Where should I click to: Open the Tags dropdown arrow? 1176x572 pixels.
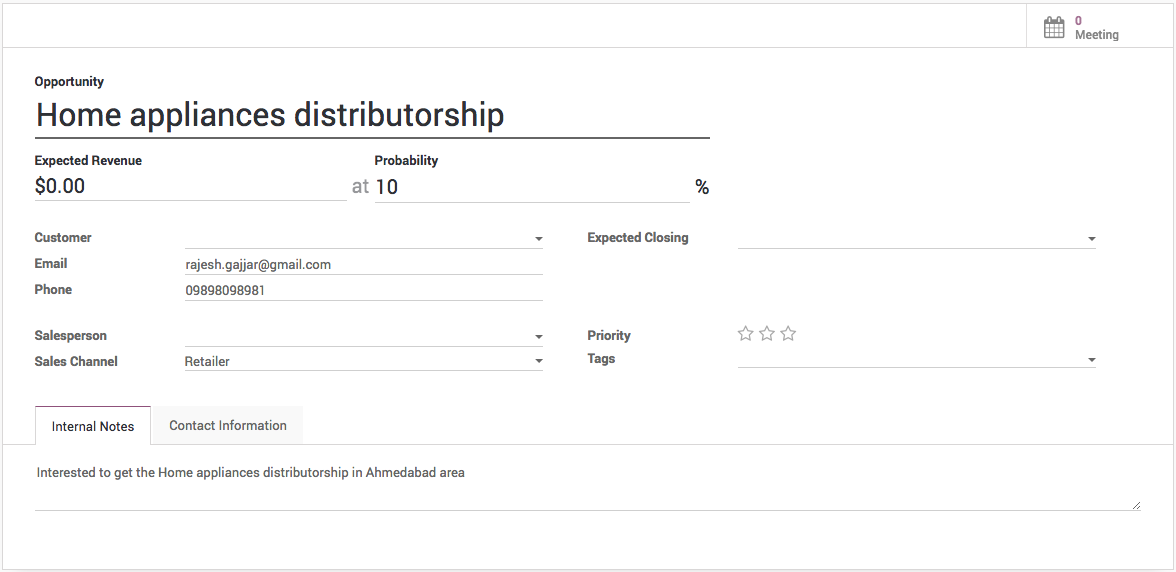1091,360
